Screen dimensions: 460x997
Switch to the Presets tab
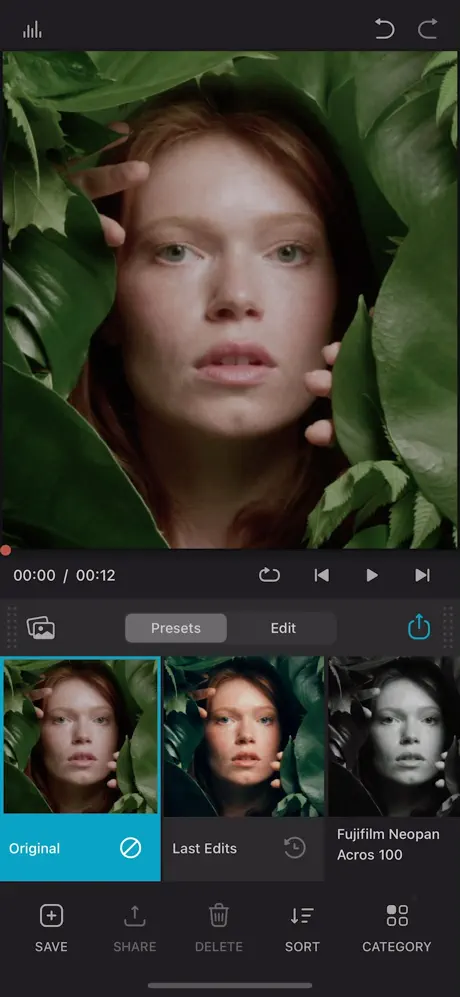[x=176, y=628]
